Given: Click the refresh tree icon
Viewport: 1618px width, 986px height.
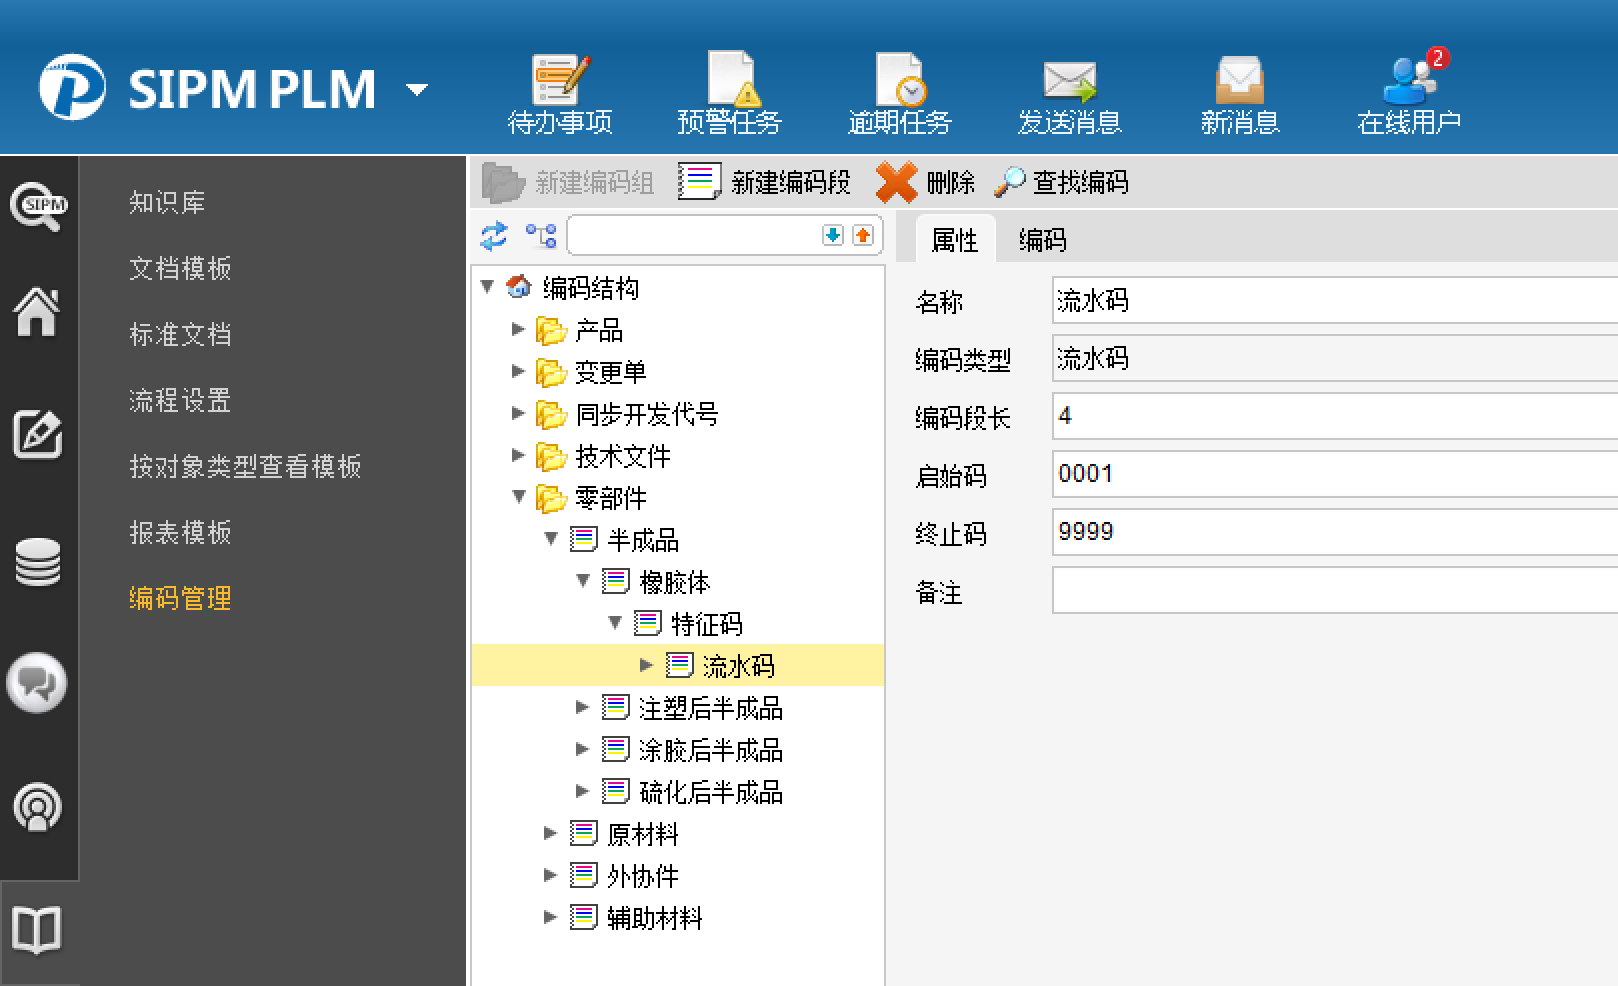Looking at the screenshot, I should pyautogui.click(x=494, y=236).
